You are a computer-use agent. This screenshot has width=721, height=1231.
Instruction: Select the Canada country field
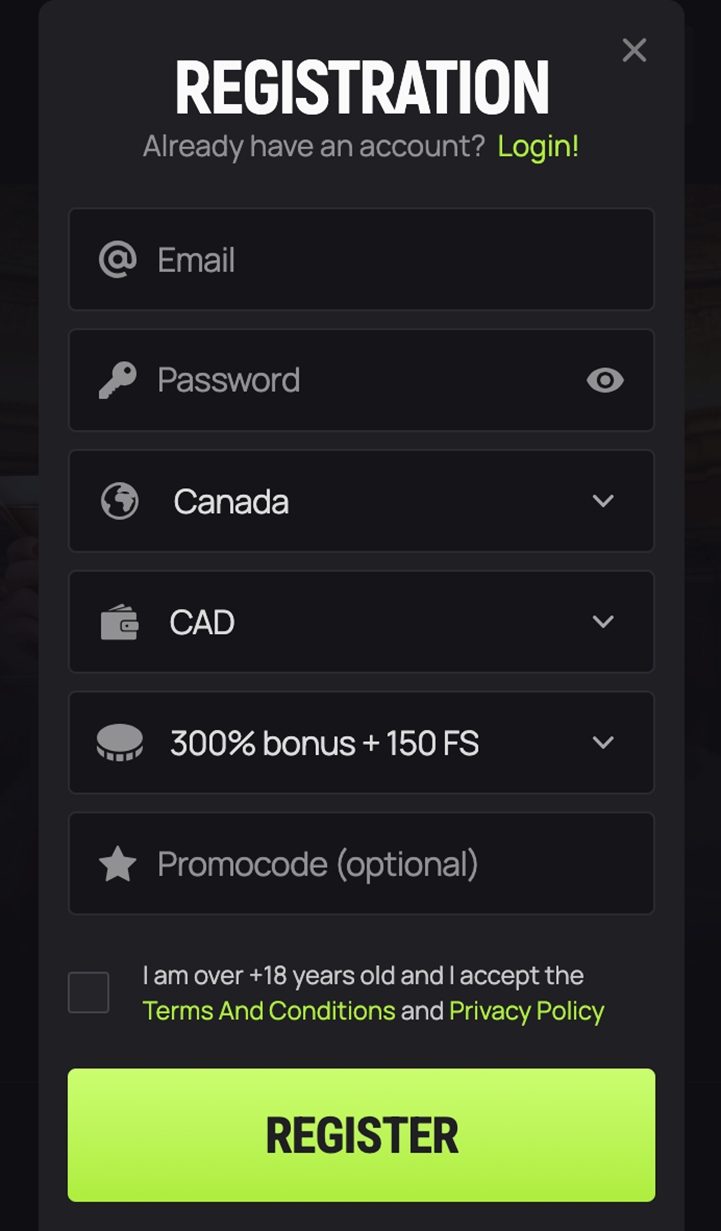click(361, 501)
